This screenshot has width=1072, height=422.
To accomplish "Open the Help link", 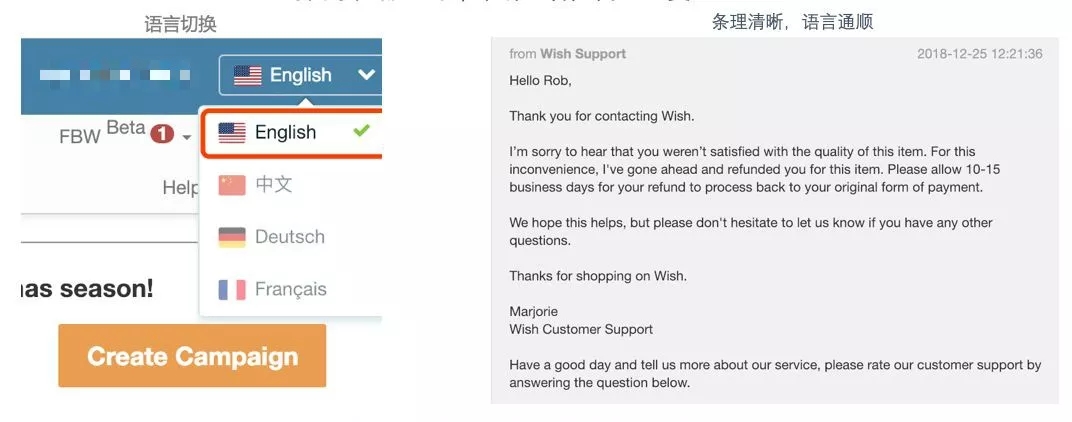I will pos(181,188).
